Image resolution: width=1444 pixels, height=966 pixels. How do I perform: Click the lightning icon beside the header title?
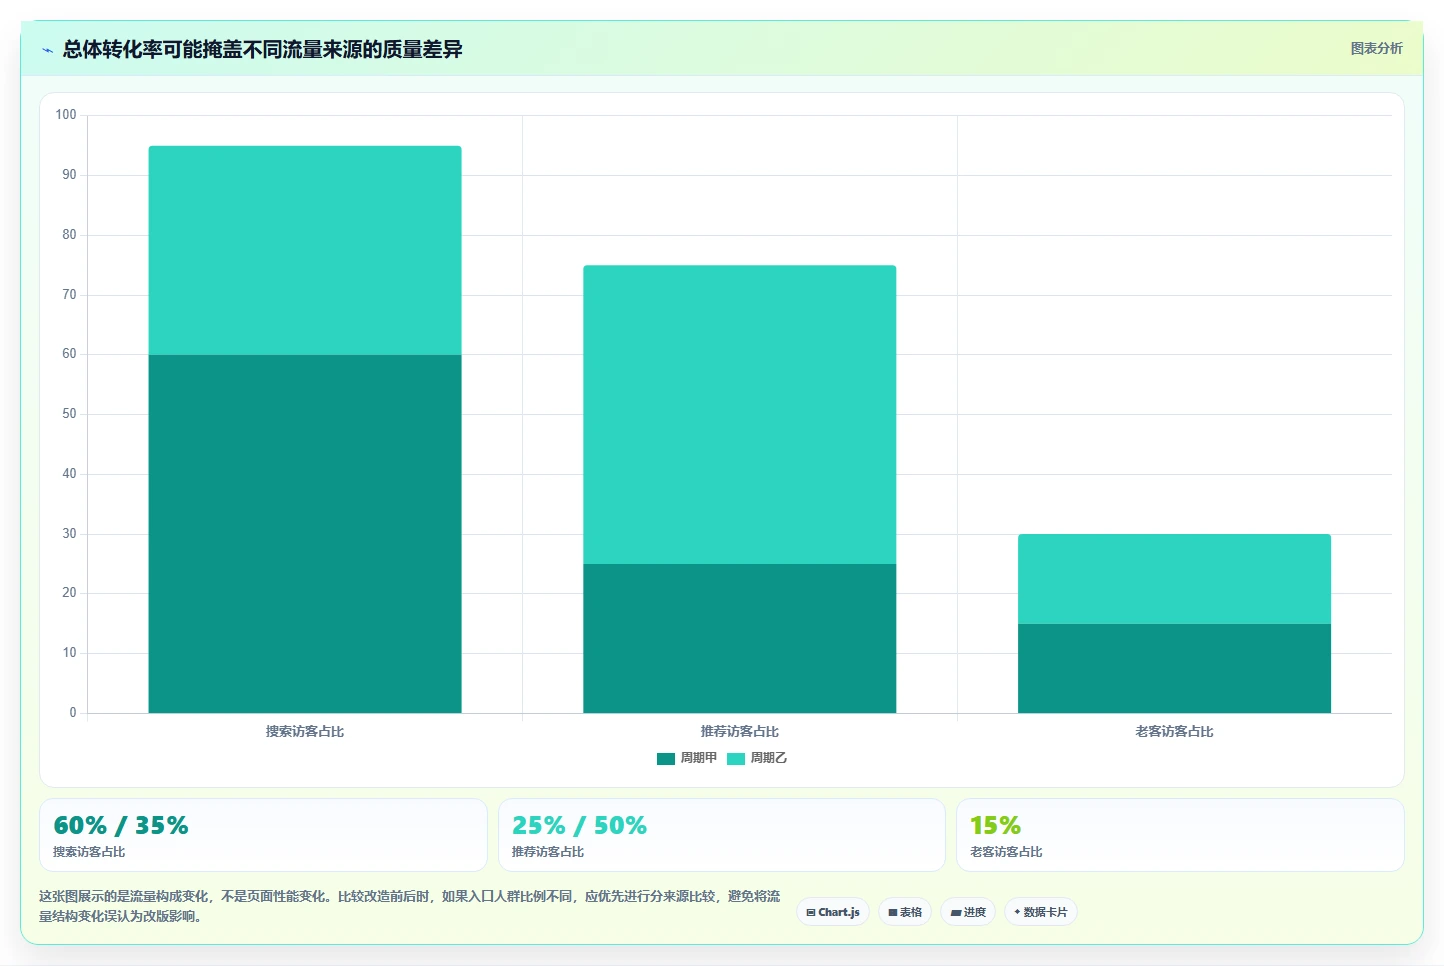point(47,50)
